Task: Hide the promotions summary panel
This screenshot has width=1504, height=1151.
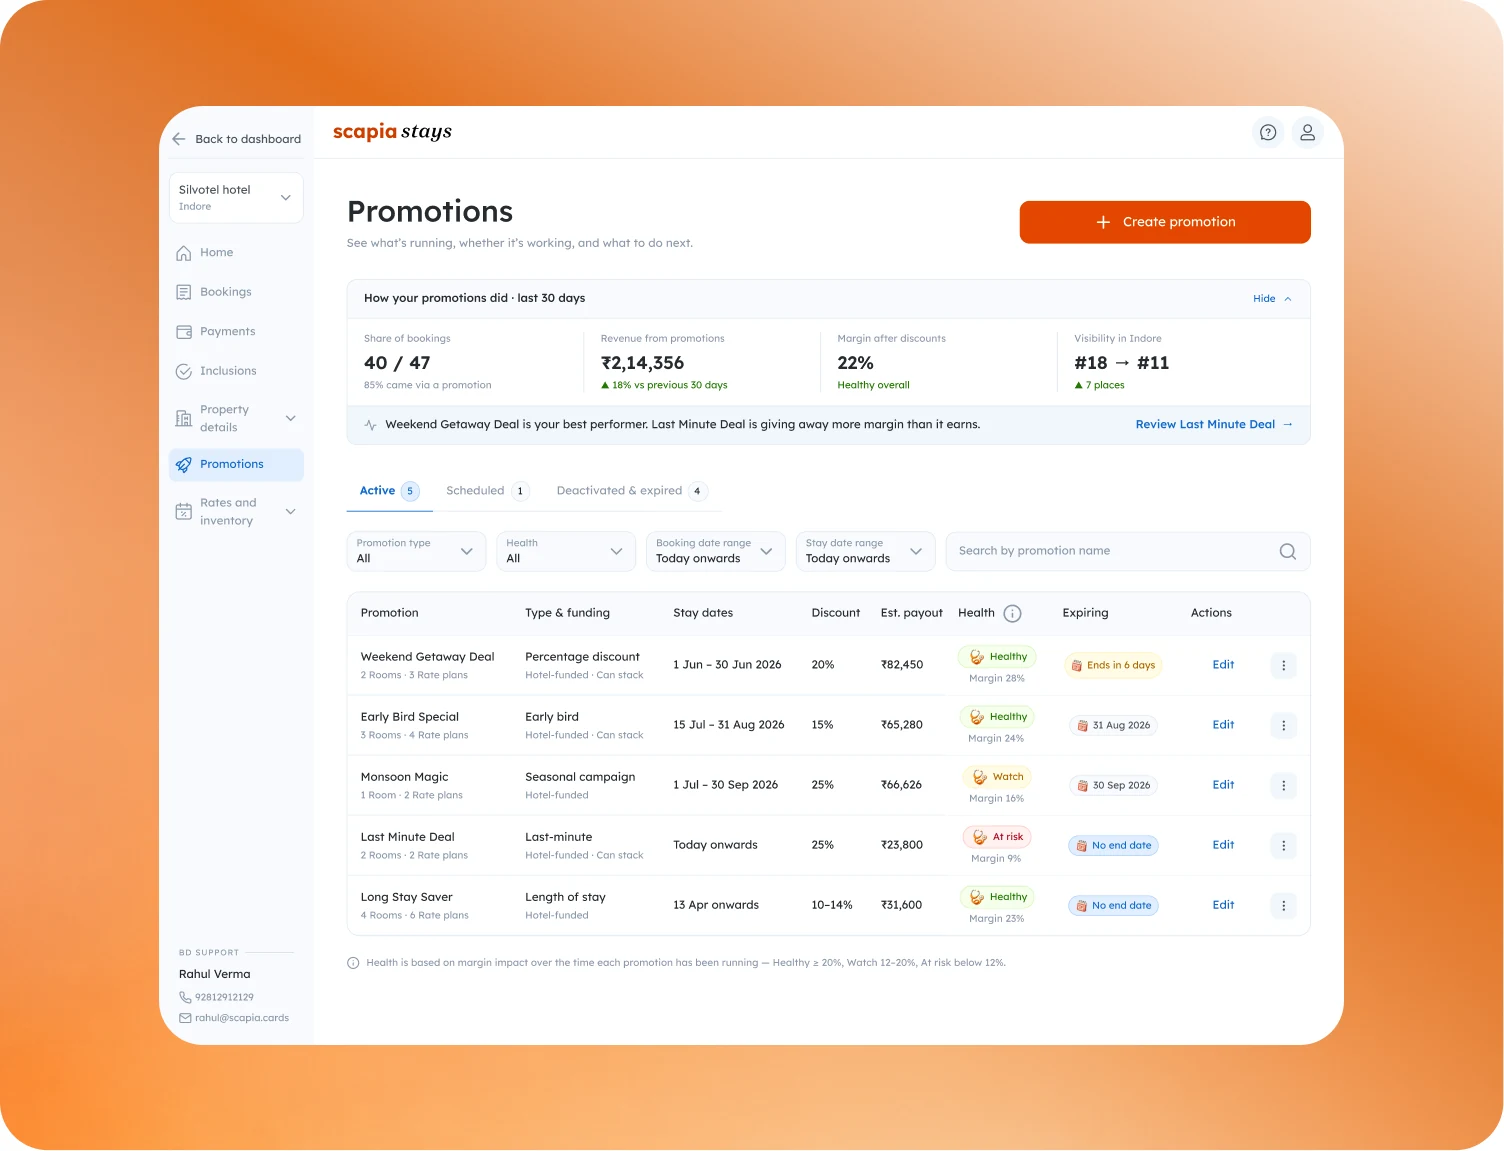Action: click(x=1272, y=299)
